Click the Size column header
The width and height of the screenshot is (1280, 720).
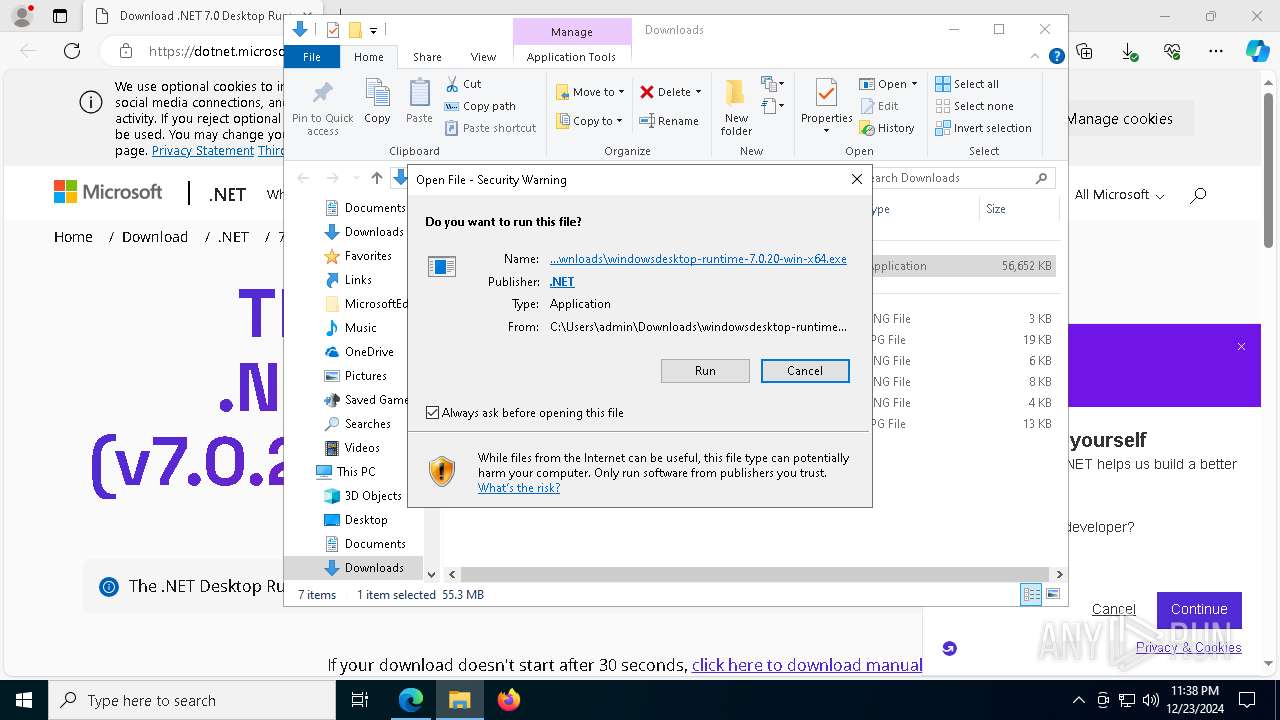point(996,209)
